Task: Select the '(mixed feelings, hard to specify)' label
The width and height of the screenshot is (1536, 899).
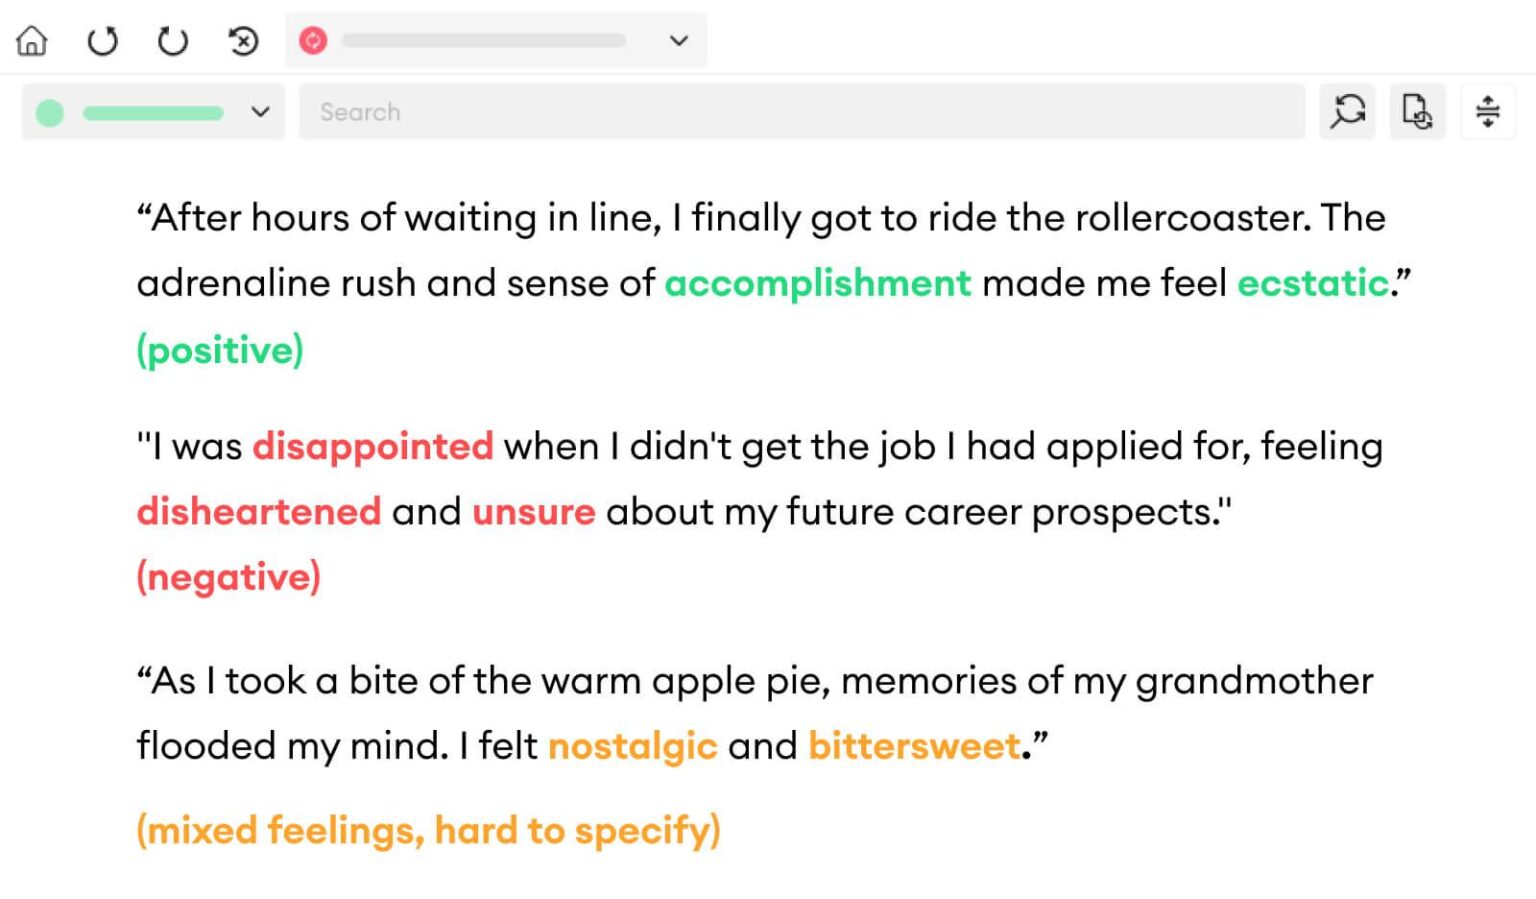Action: (429, 830)
